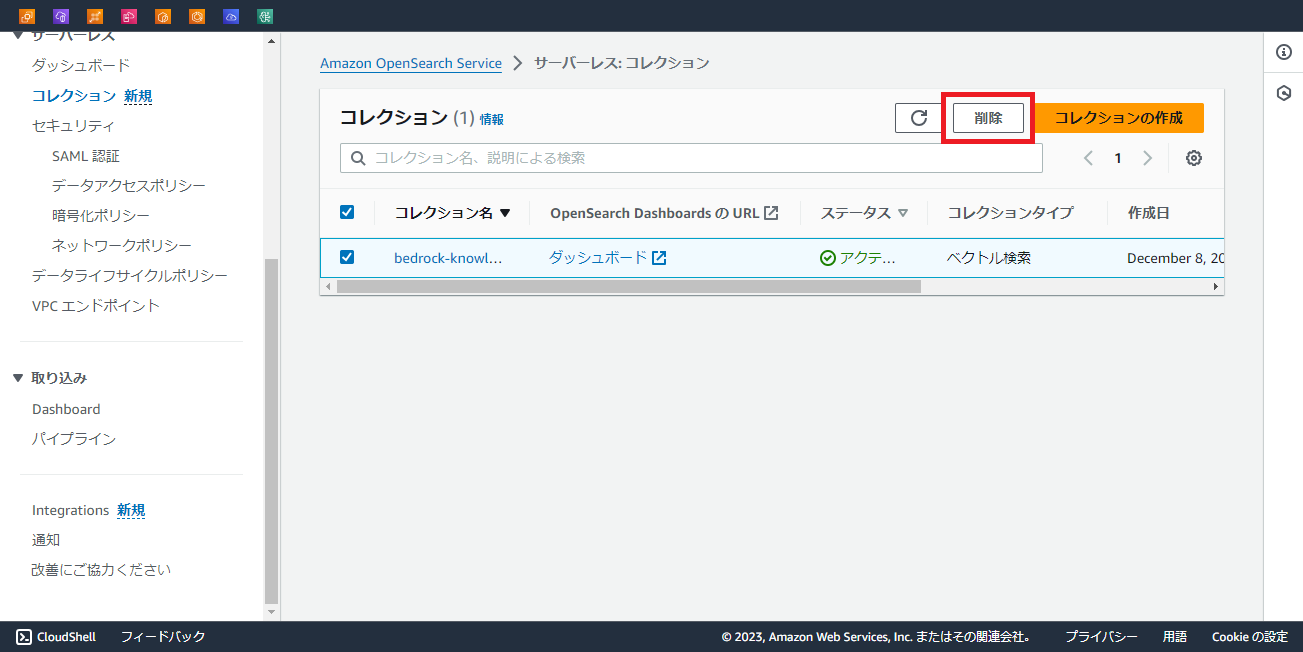Screen dimensions: 1303x652
Task: Open the first orange EC2 favorites shortcut
Action: pos(27,16)
